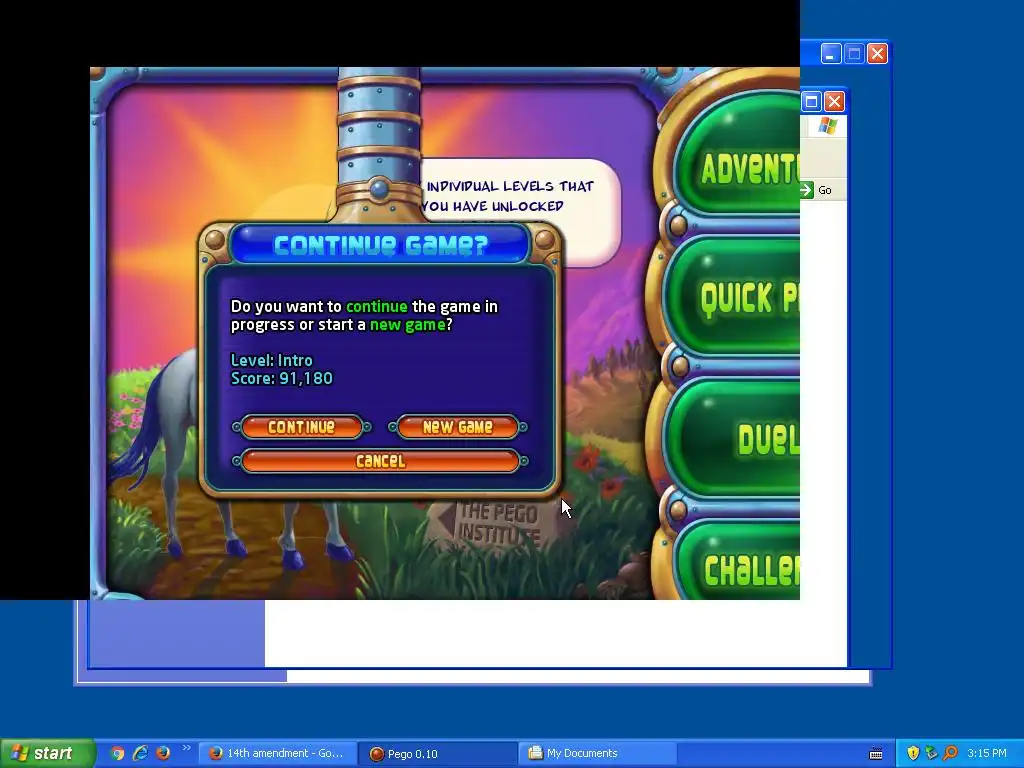Launch Internet Explorer from Quick Launch

[140, 753]
